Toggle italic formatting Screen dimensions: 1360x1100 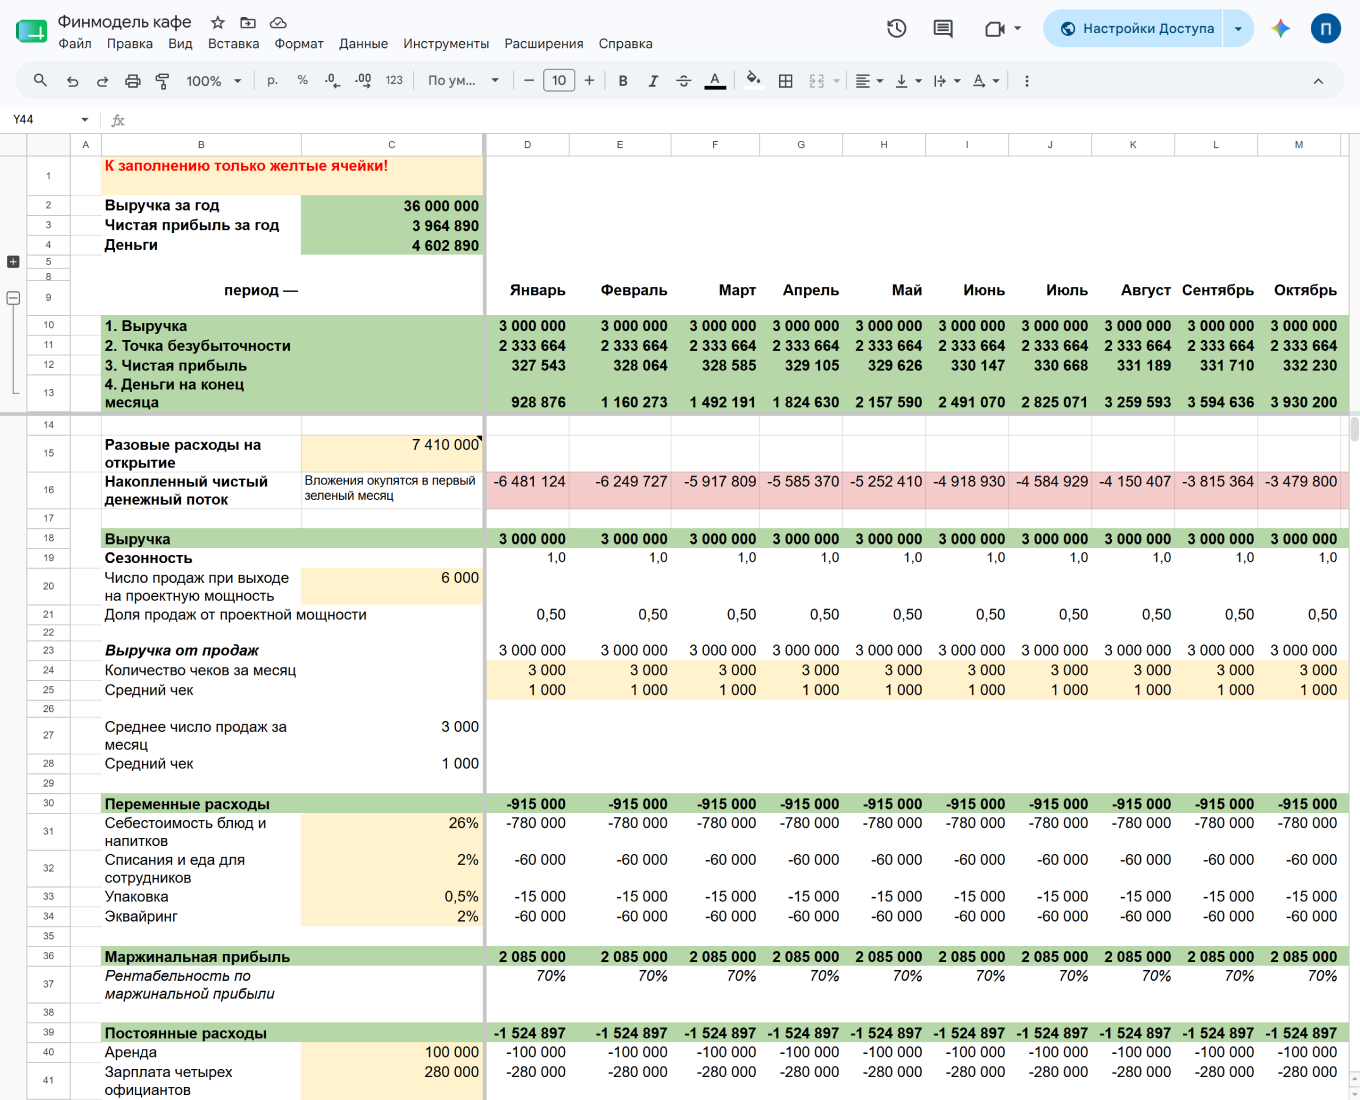pos(653,81)
